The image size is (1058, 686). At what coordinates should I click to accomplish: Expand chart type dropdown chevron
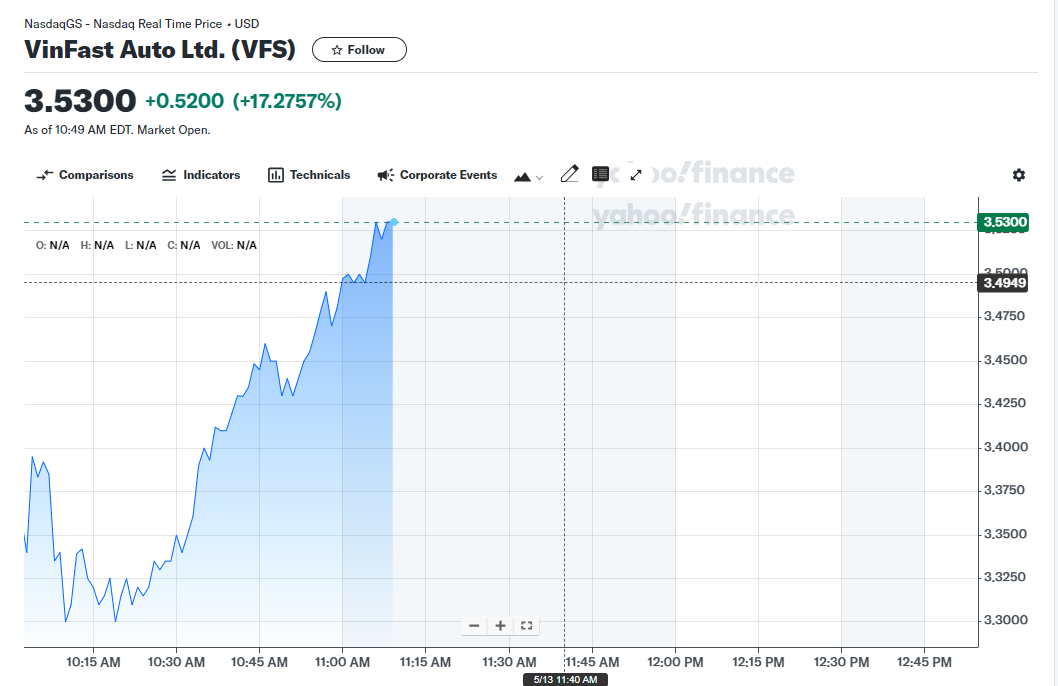539,177
